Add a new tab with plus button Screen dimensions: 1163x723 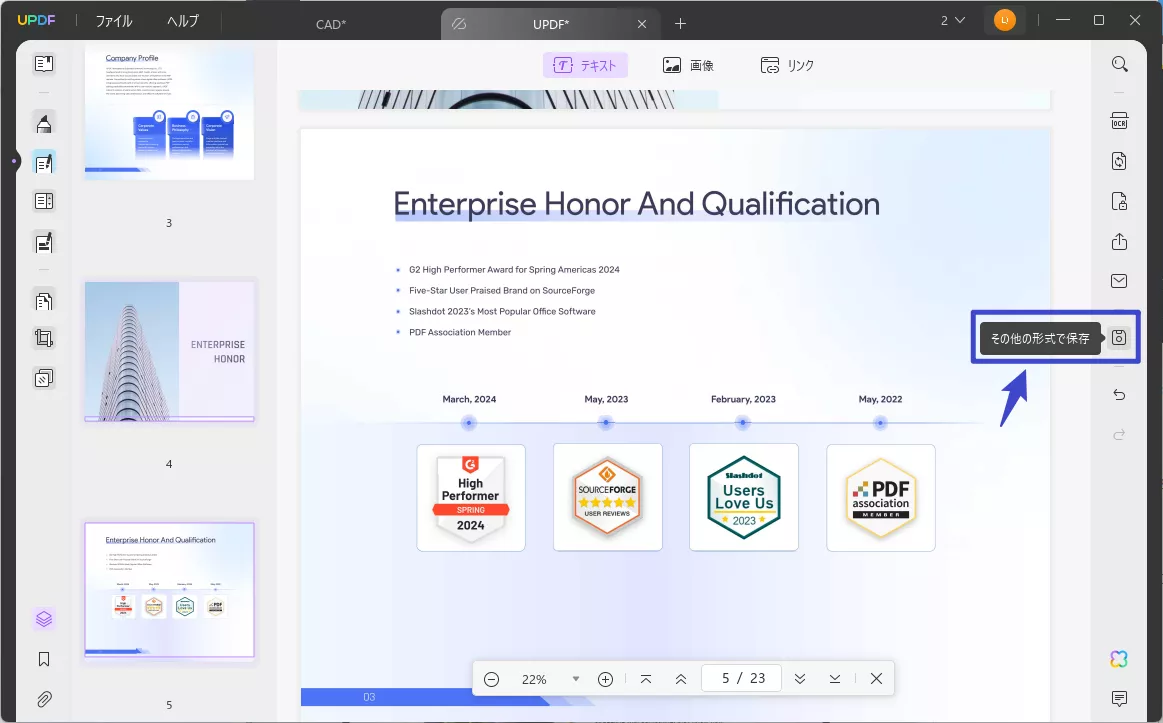[680, 24]
